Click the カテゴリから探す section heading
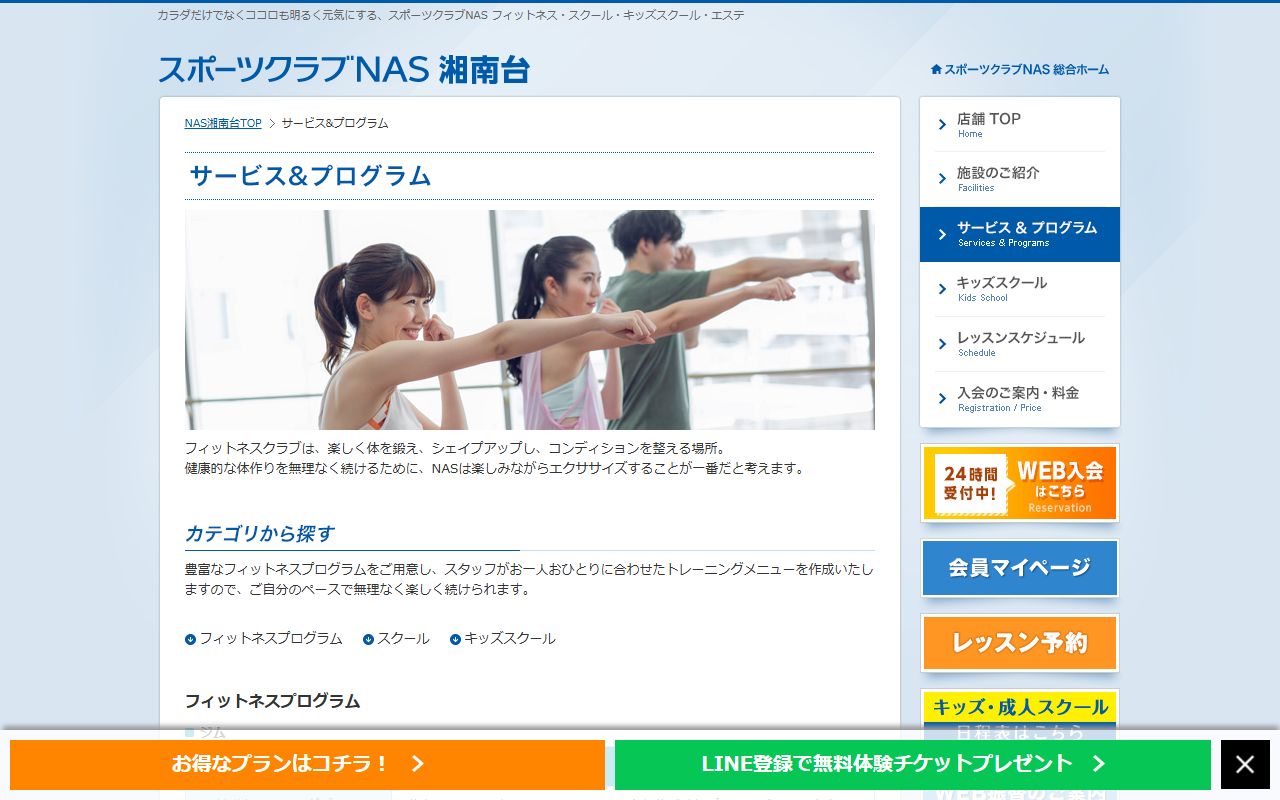 coord(259,533)
